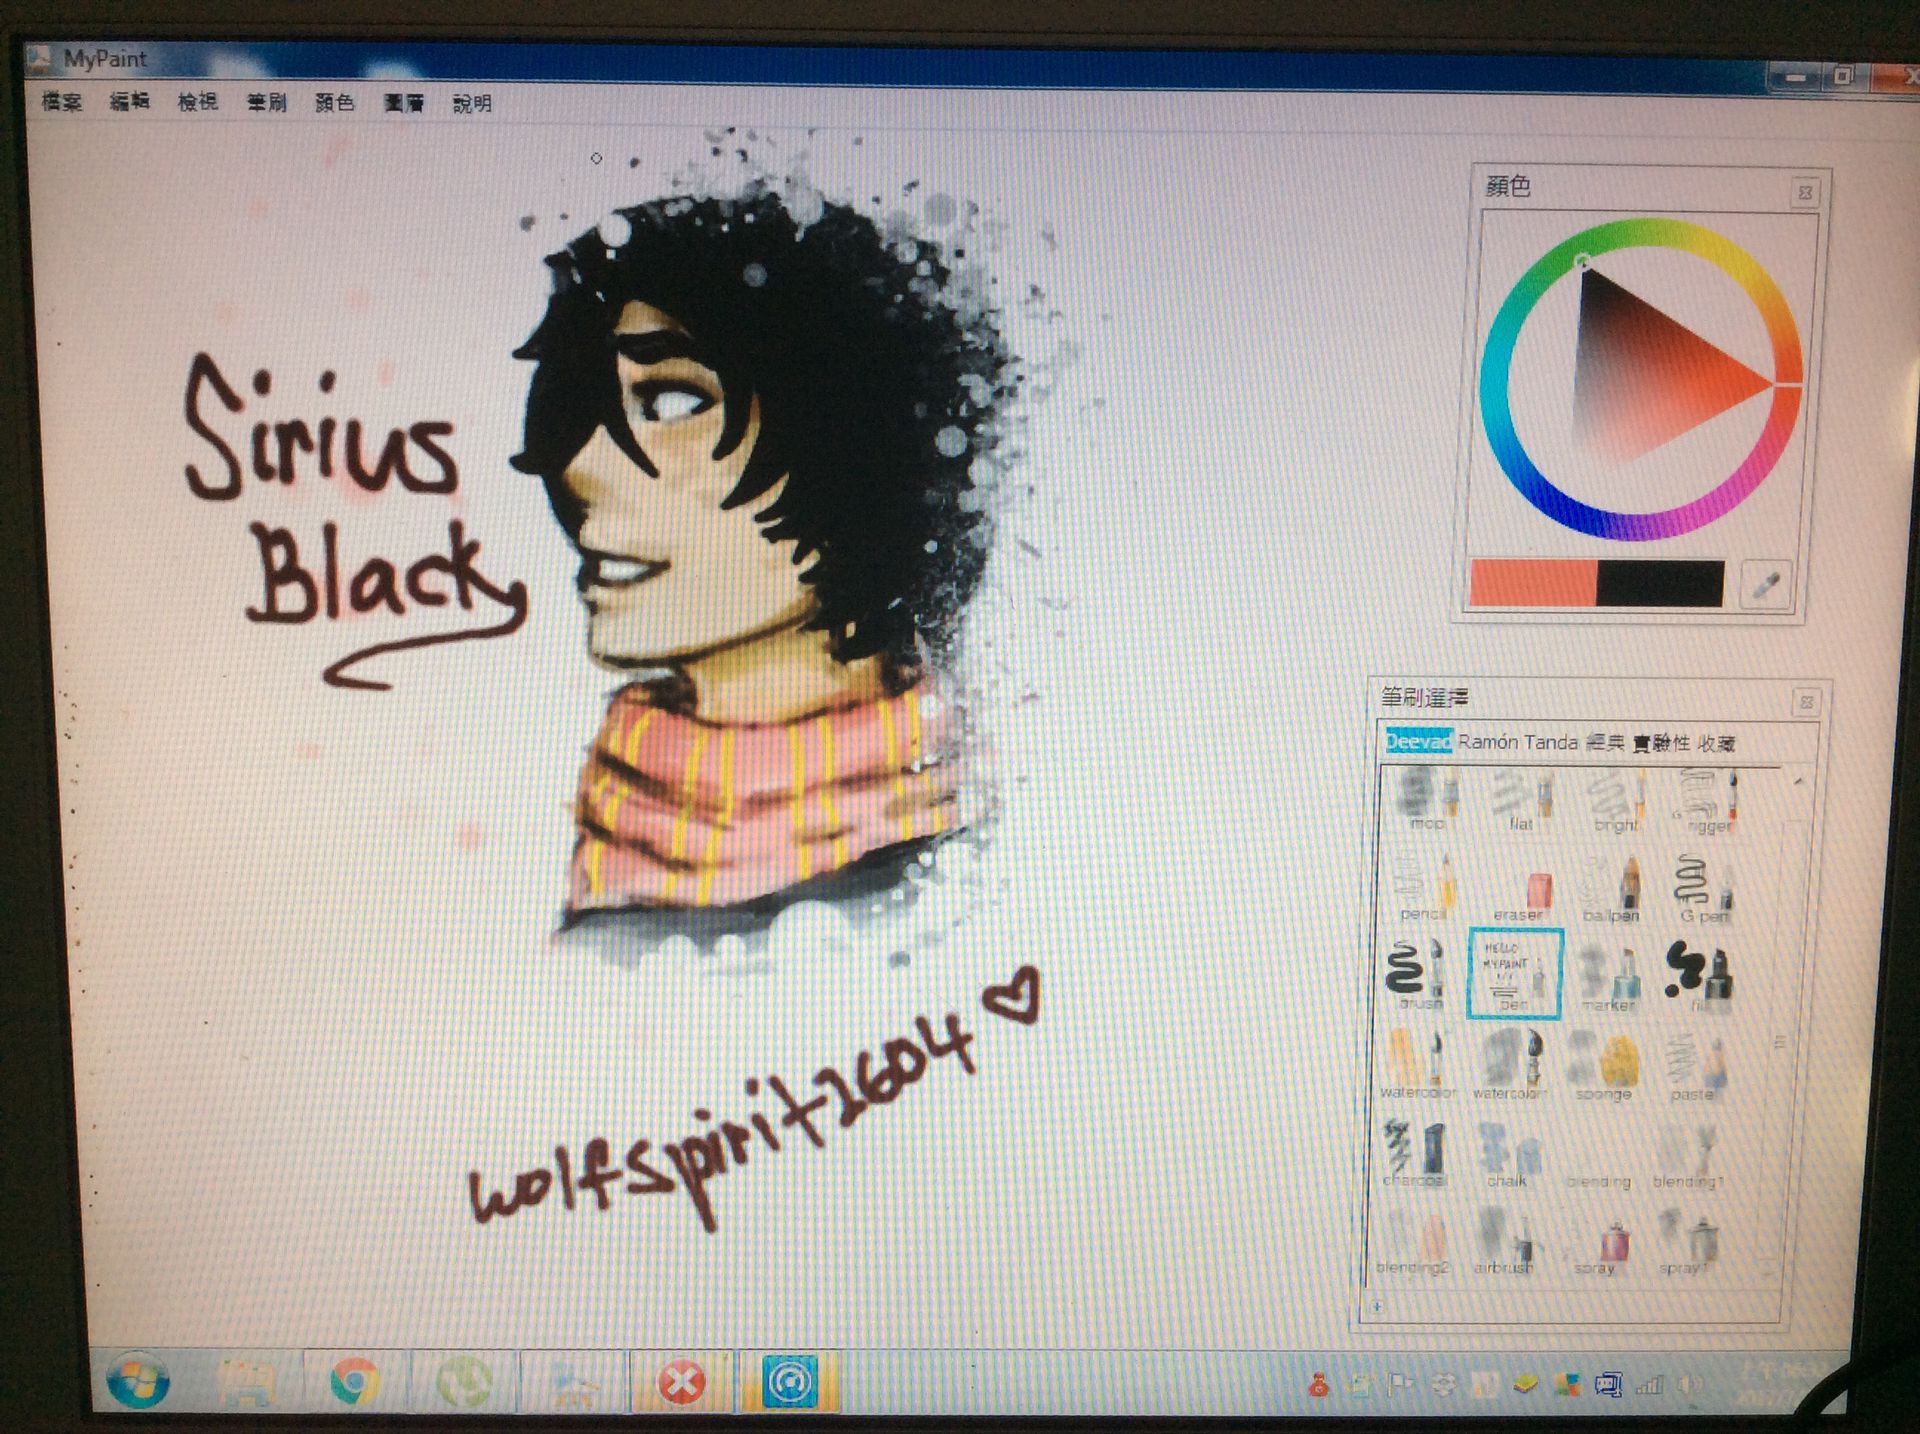Click the current orange color swatch
The width and height of the screenshot is (1920, 1434).
[x=1532, y=582]
